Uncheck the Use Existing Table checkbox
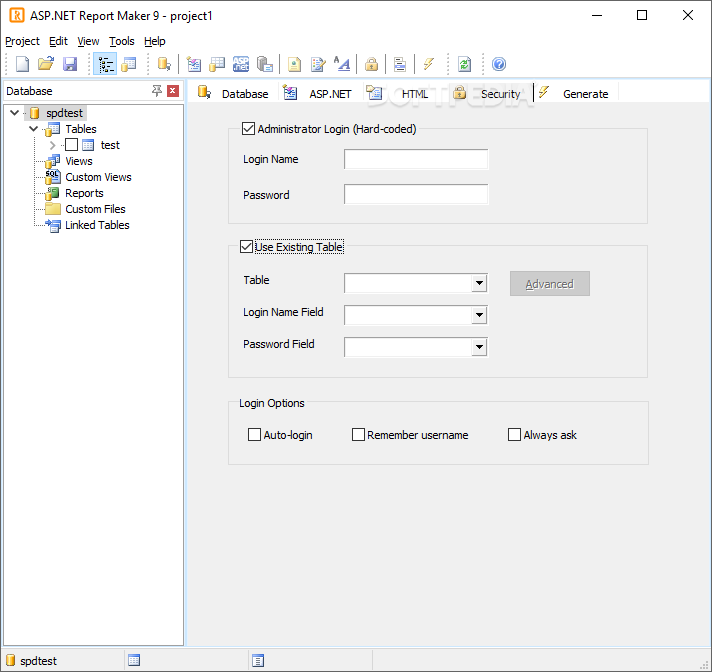 [x=247, y=247]
